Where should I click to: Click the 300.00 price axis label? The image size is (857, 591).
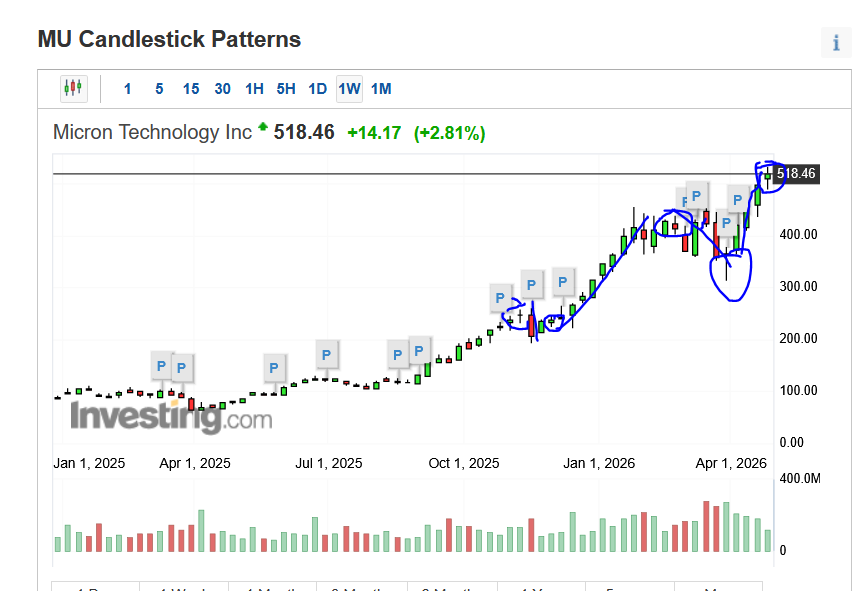click(x=798, y=286)
